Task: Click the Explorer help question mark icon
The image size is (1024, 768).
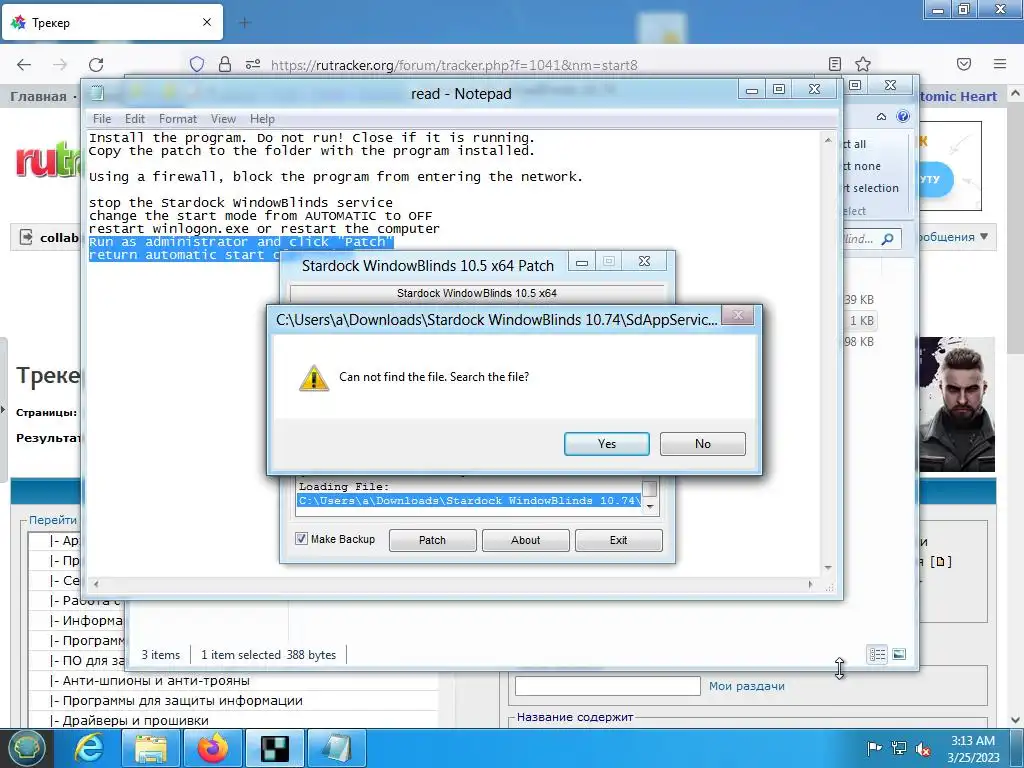Action: click(903, 116)
